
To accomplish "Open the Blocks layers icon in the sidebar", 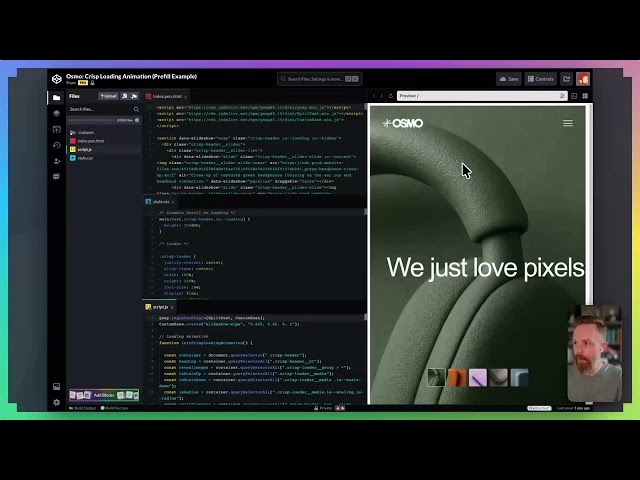I will 56,113.
